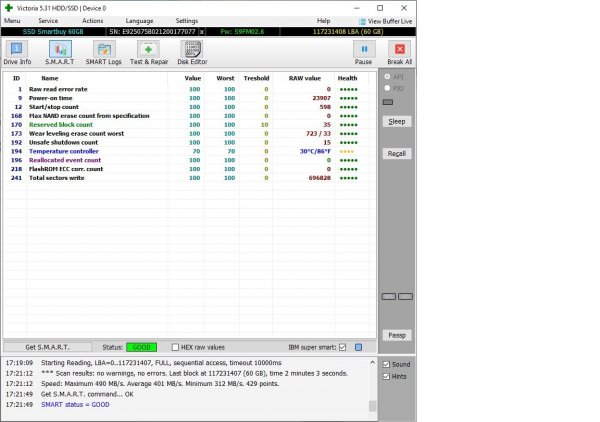Open Test & Repair section
This screenshot has height=422, width=600.
[148, 52]
